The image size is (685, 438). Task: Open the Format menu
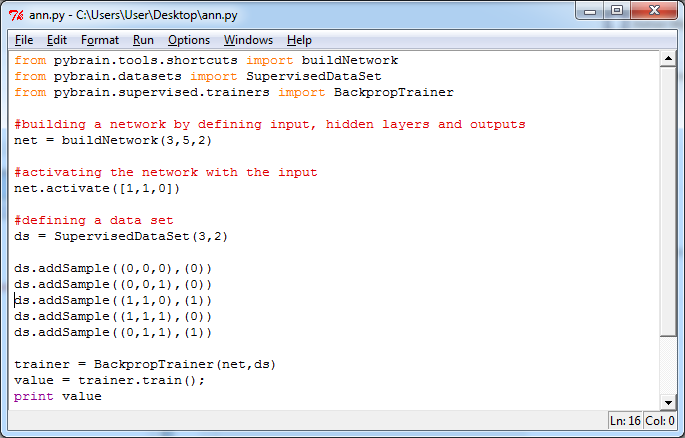click(100, 40)
